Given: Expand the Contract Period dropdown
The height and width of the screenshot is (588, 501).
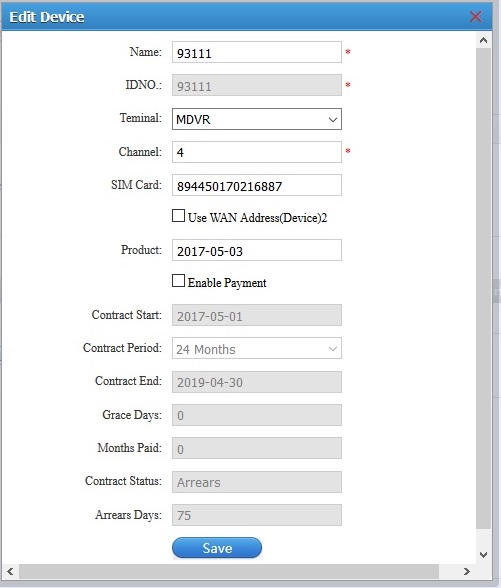Looking at the screenshot, I should (257, 348).
